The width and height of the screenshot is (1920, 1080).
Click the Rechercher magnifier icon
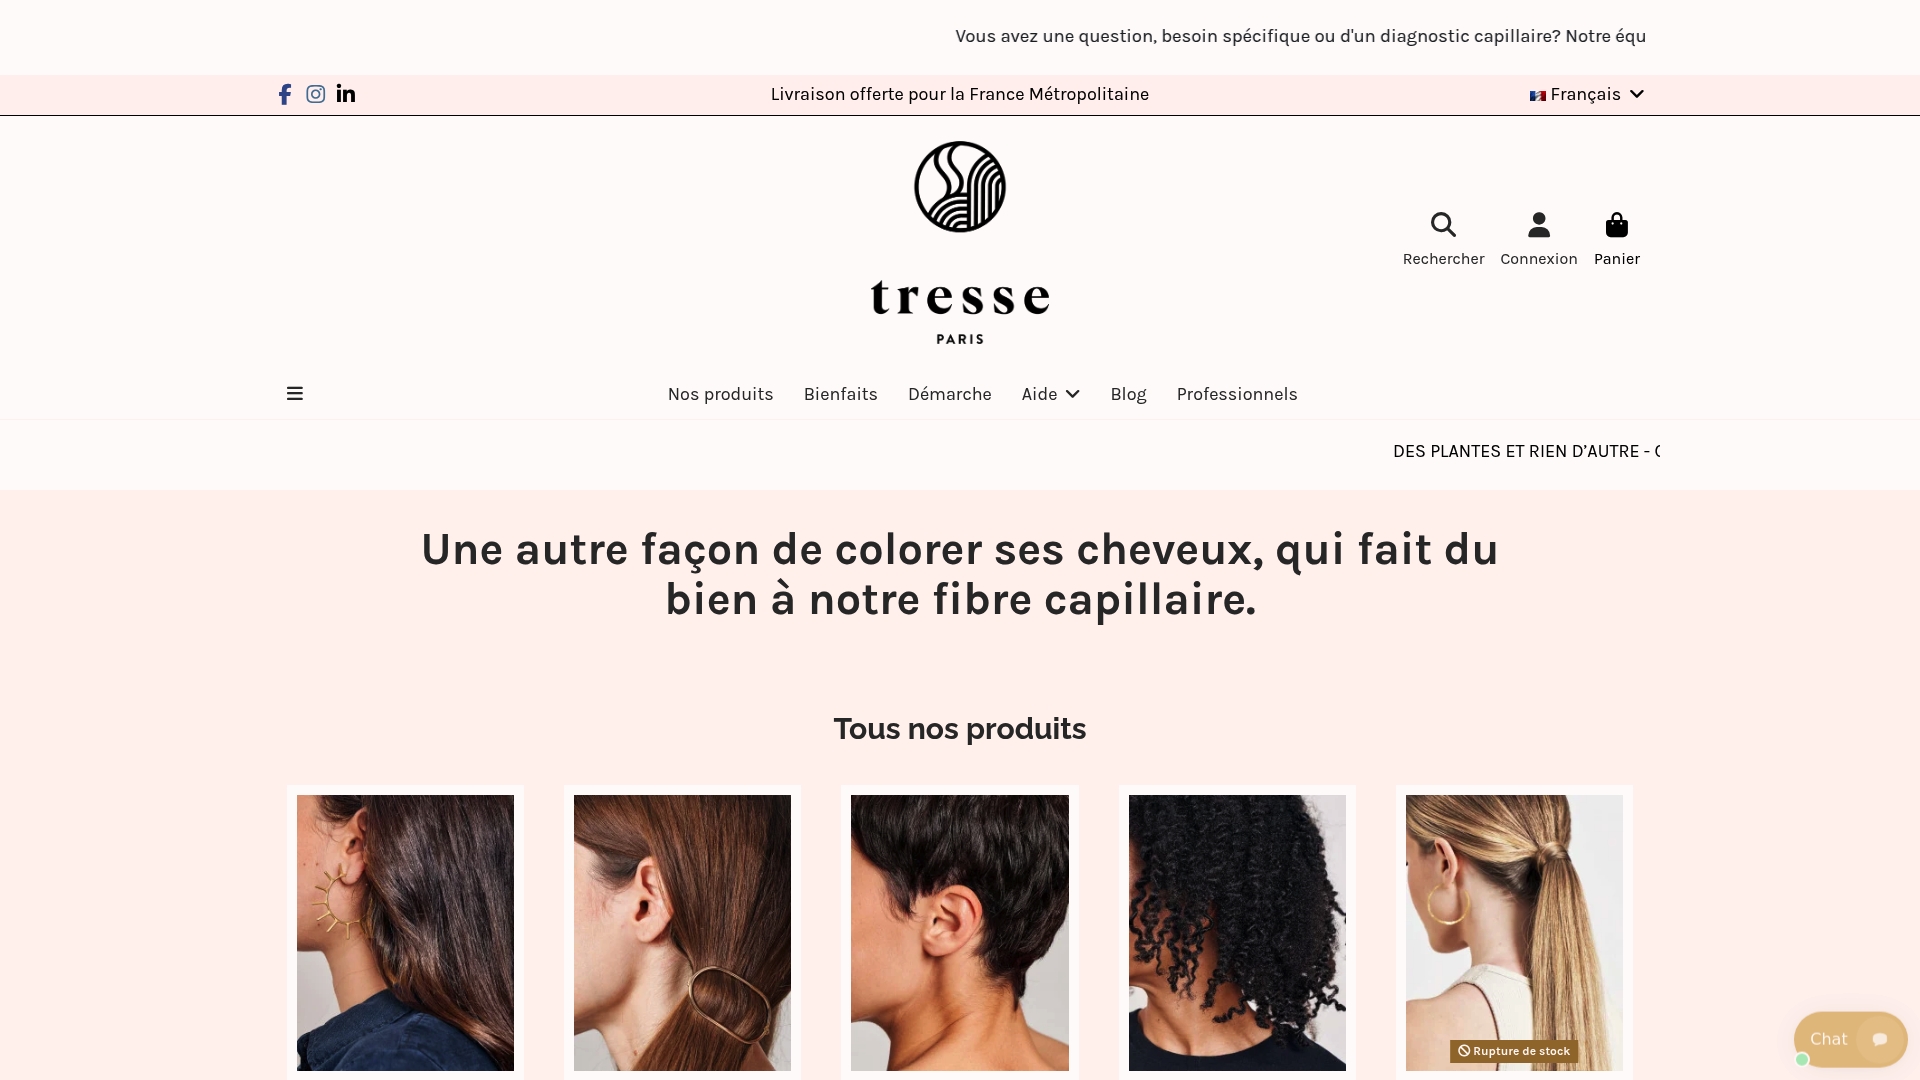click(1443, 225)
